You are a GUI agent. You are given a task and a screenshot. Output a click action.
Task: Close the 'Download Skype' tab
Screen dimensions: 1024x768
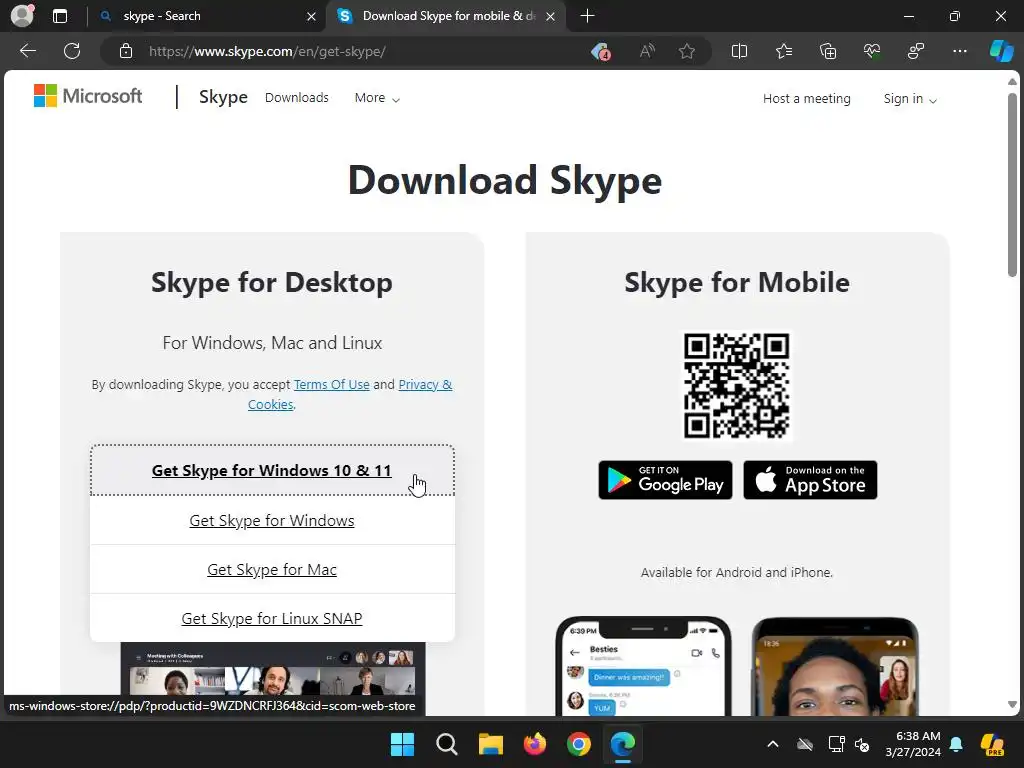click(551, 16)
